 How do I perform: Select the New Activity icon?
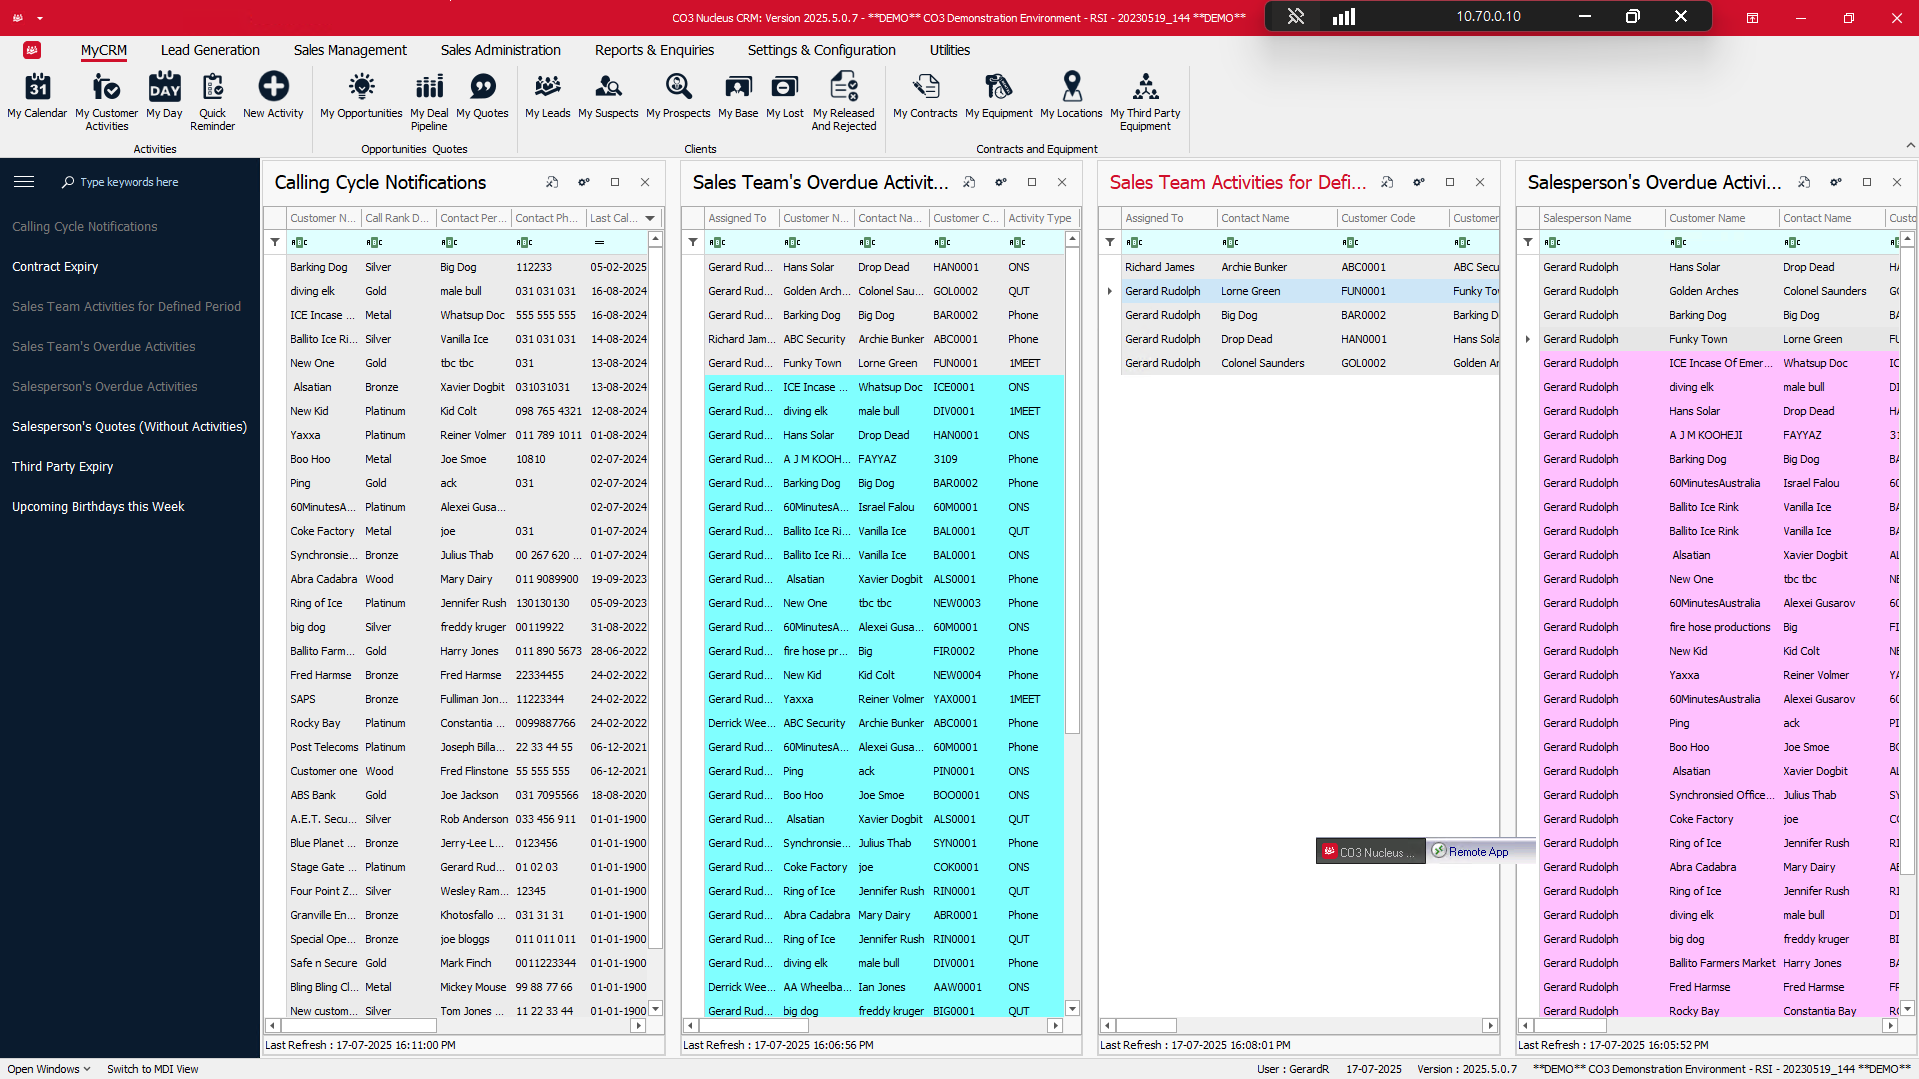273,97
